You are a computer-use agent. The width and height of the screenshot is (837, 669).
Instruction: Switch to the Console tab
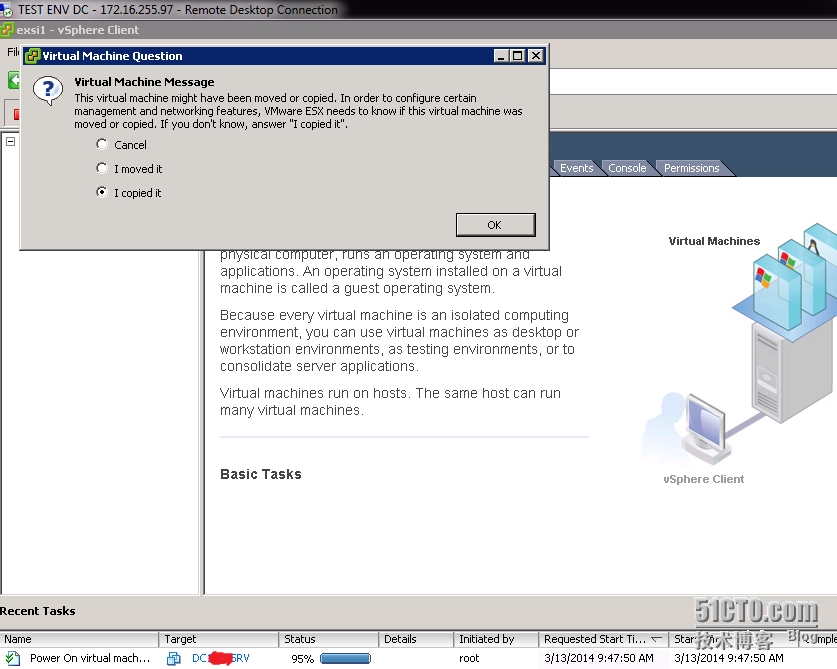pyautogui.click(x=627, y=168)
